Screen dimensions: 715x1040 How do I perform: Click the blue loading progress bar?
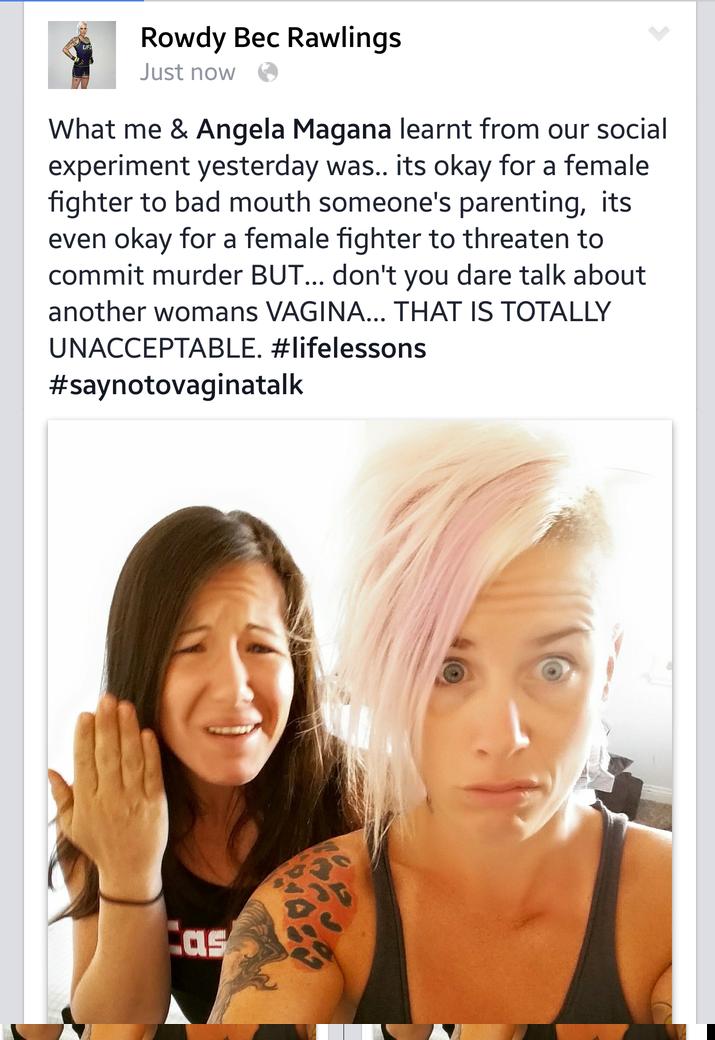72,1
